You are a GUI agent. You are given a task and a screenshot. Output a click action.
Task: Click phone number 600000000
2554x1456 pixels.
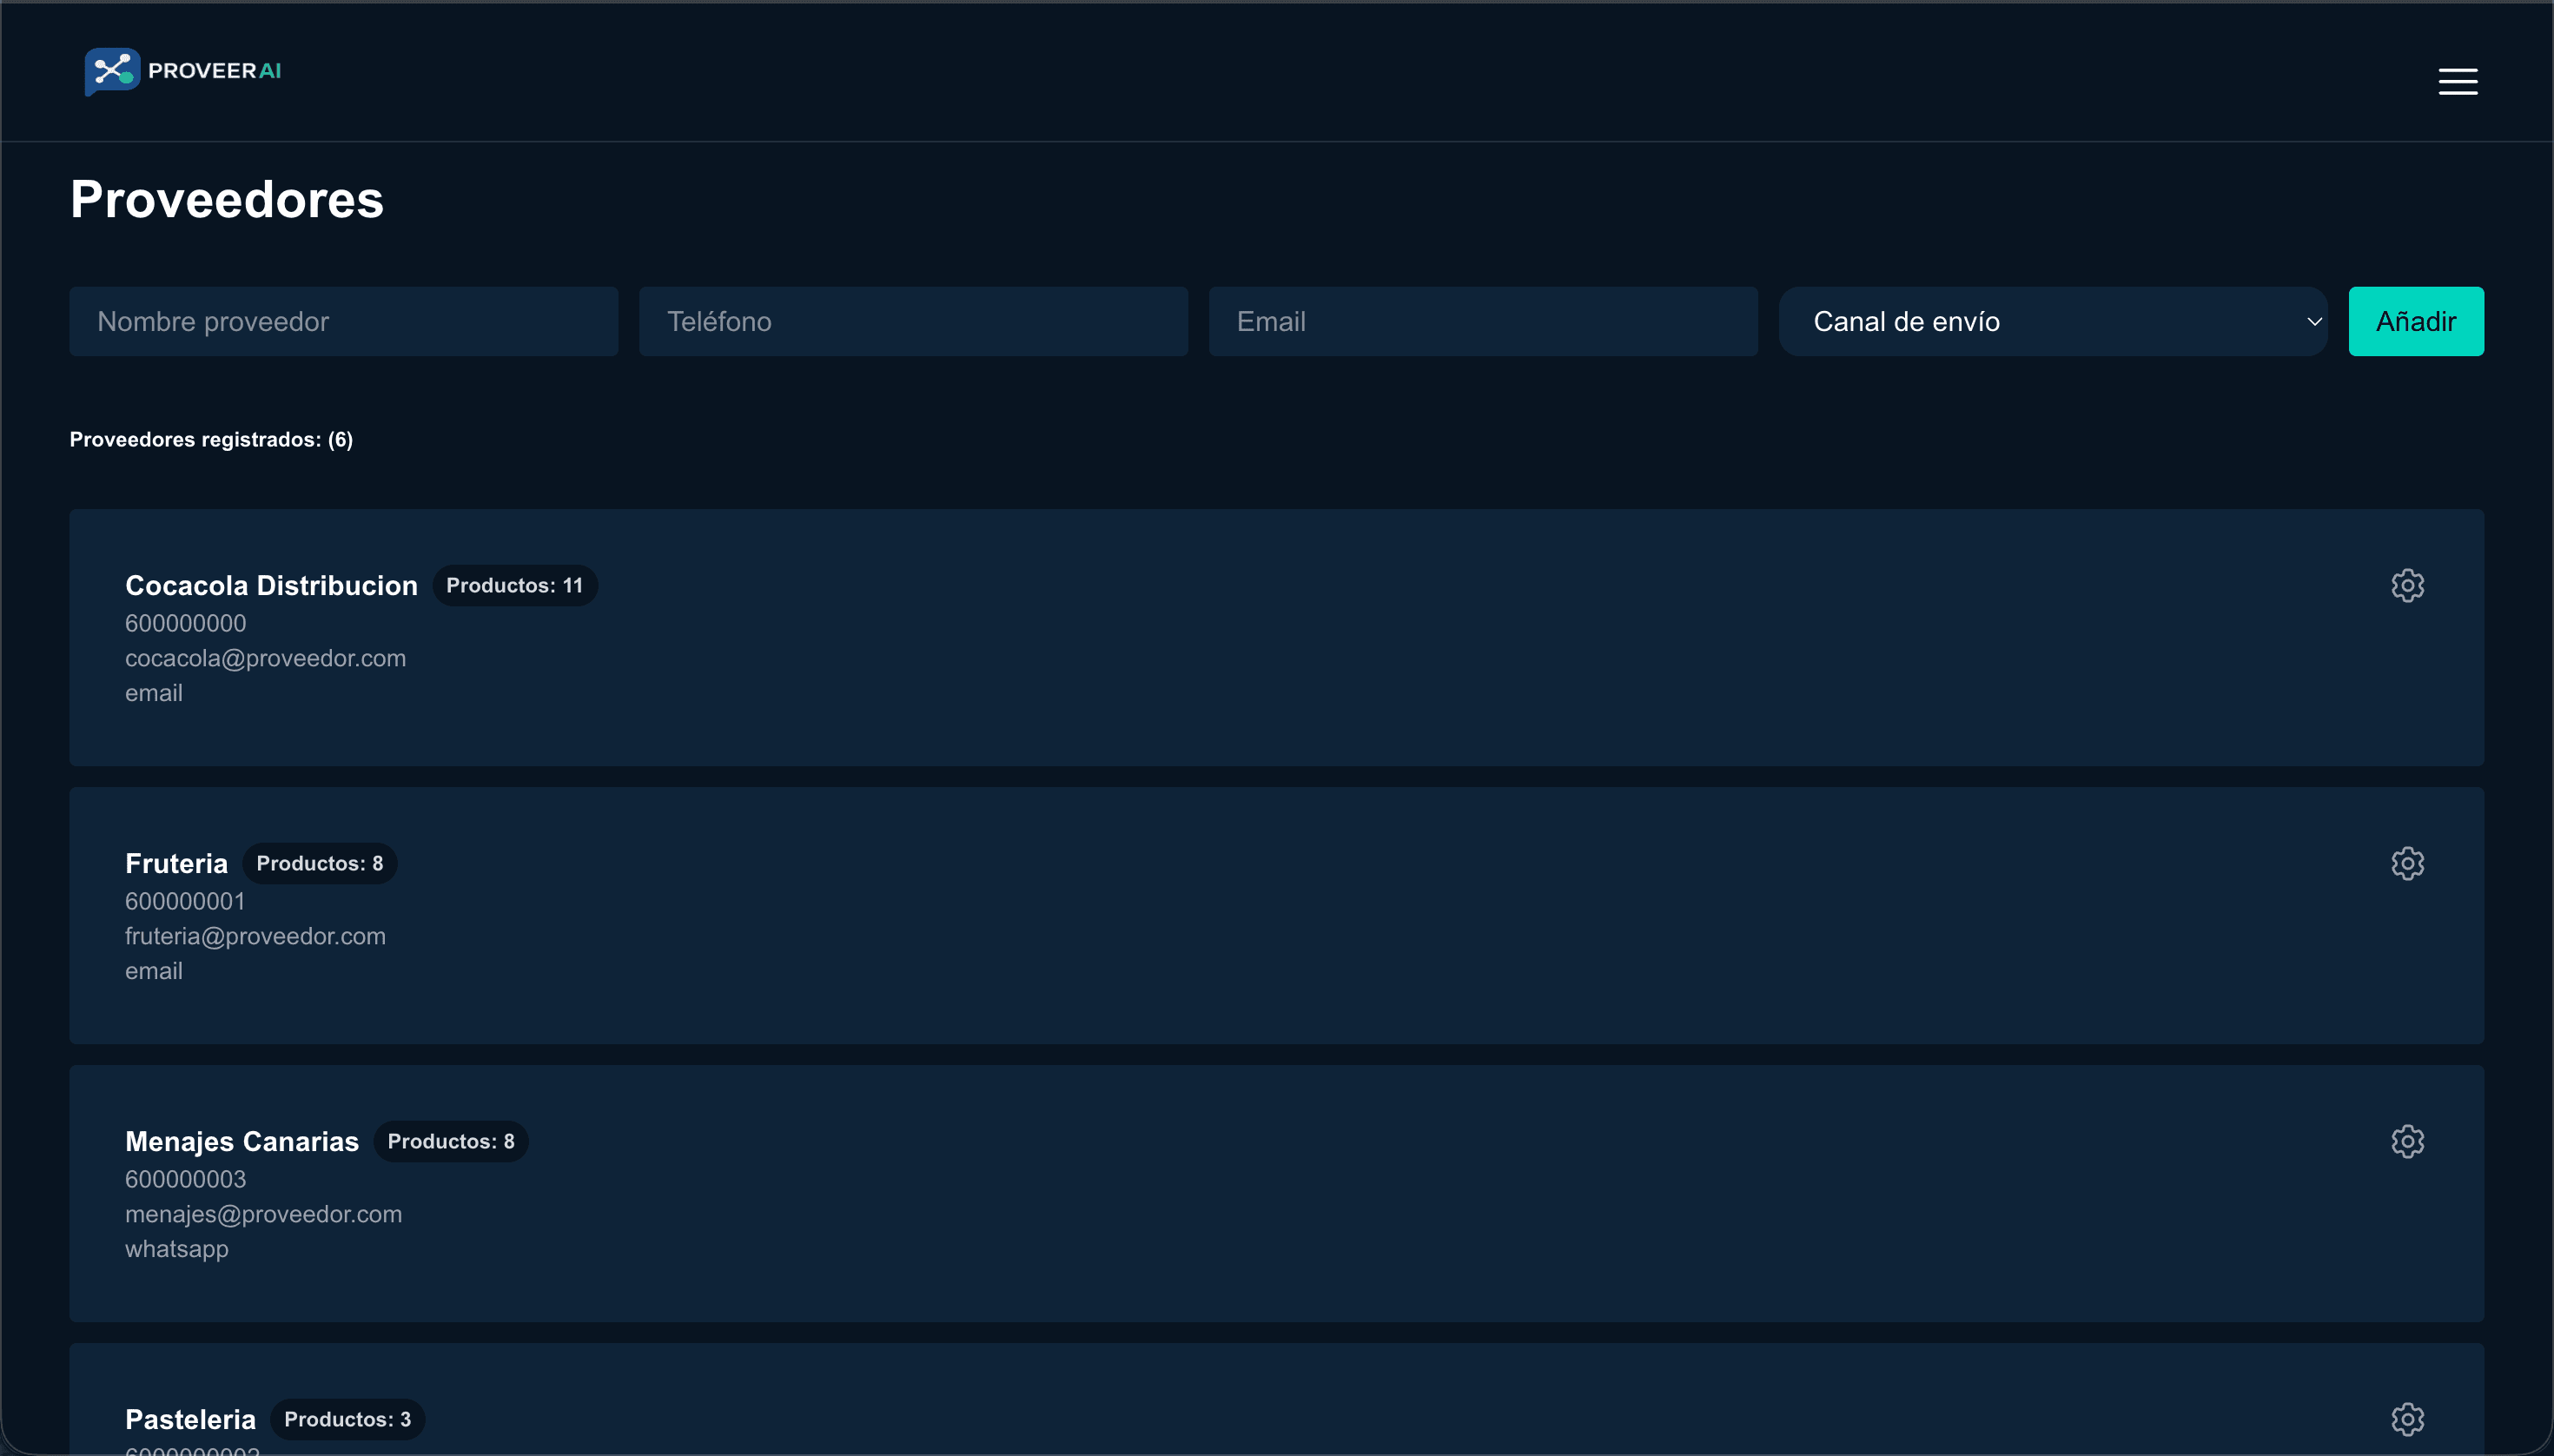pos(185,623)
